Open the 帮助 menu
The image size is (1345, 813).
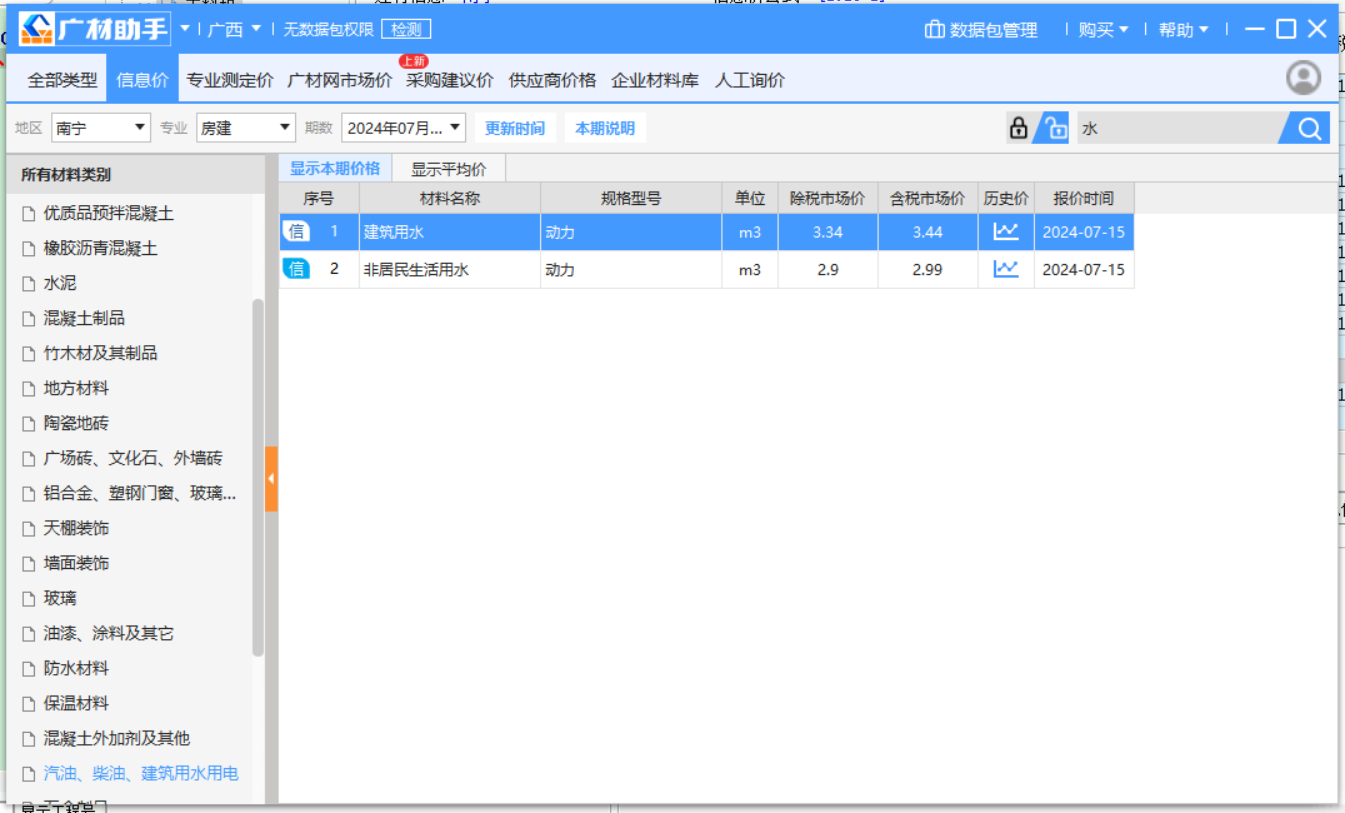click(1184, 30)
